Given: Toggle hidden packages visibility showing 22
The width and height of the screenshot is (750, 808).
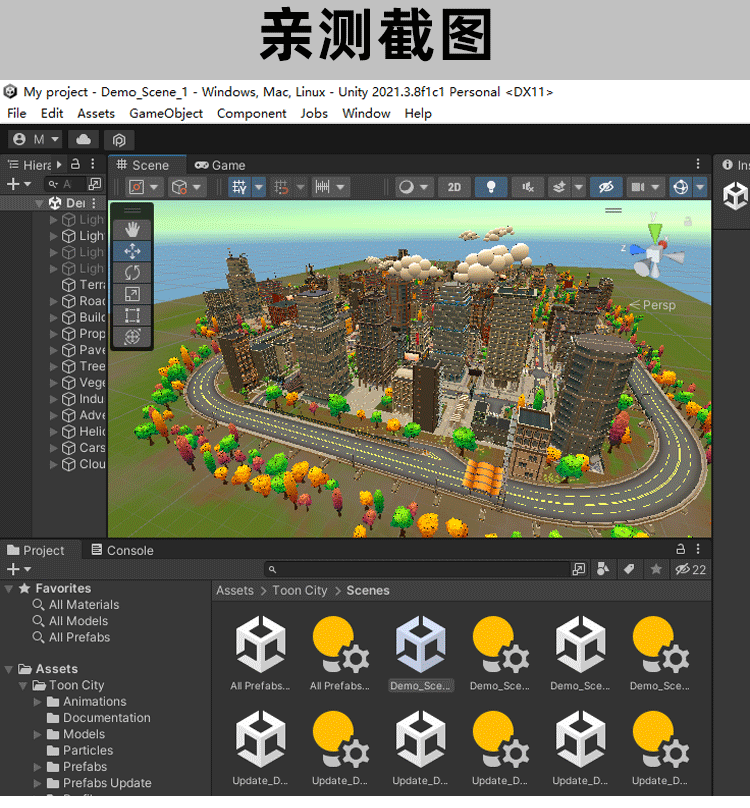Looking at the screenshot, I should (690, 569).
